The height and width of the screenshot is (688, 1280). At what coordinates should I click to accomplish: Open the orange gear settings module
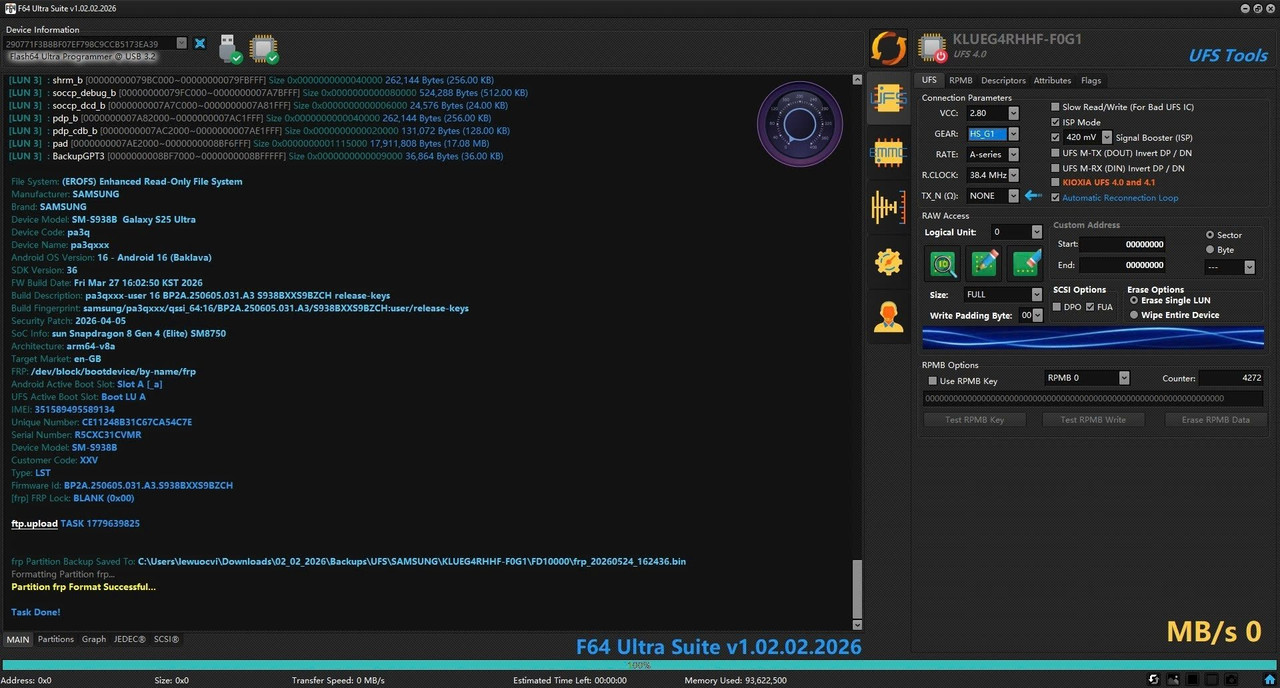888,262
